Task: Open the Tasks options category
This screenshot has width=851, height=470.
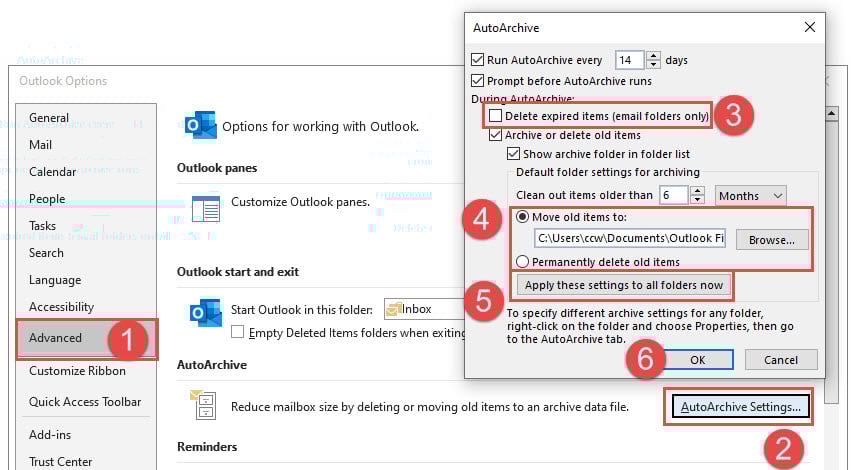Action: [x=42, y=226]
